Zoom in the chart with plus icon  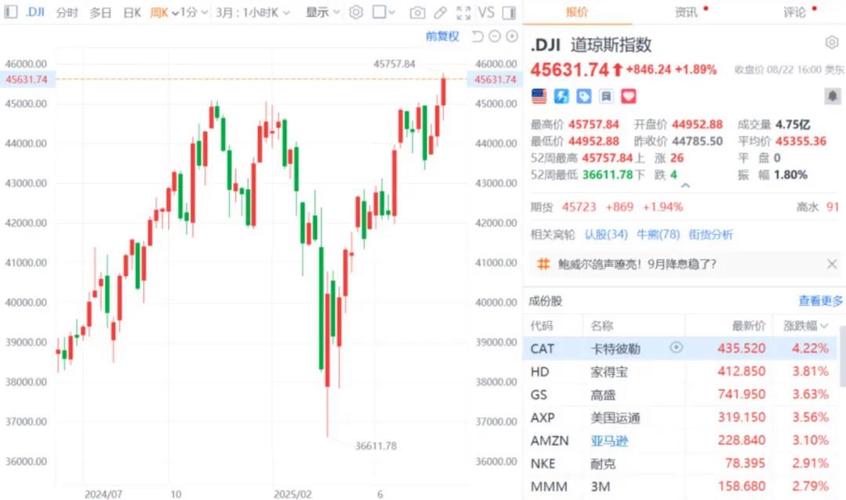click(x=510, y=37)
